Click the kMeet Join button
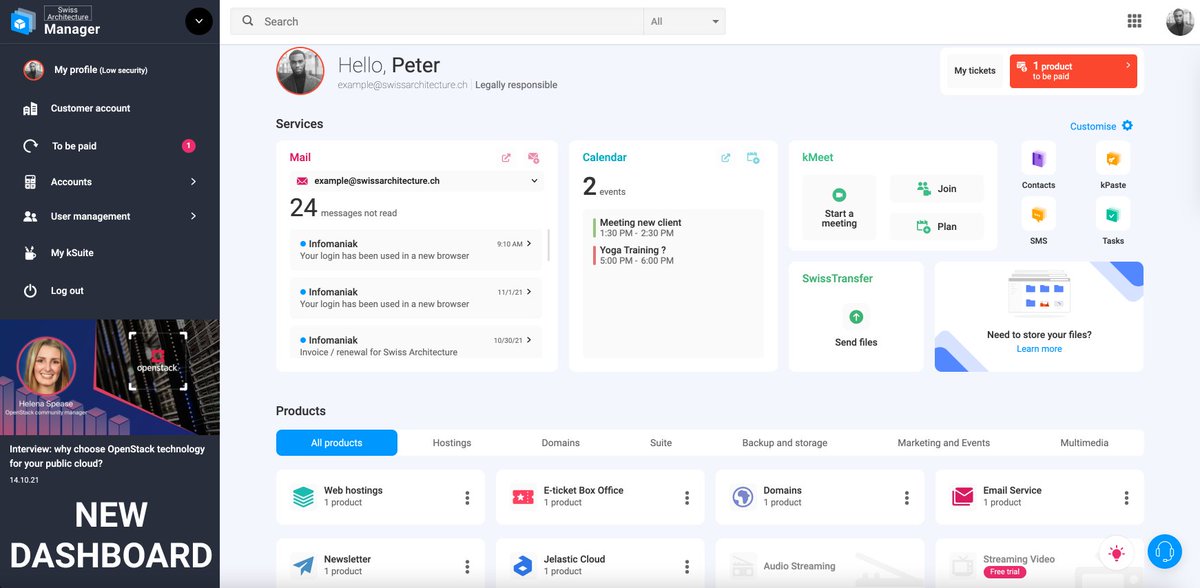Screen dimensions: 1200x588 click(x=936, y=189)
